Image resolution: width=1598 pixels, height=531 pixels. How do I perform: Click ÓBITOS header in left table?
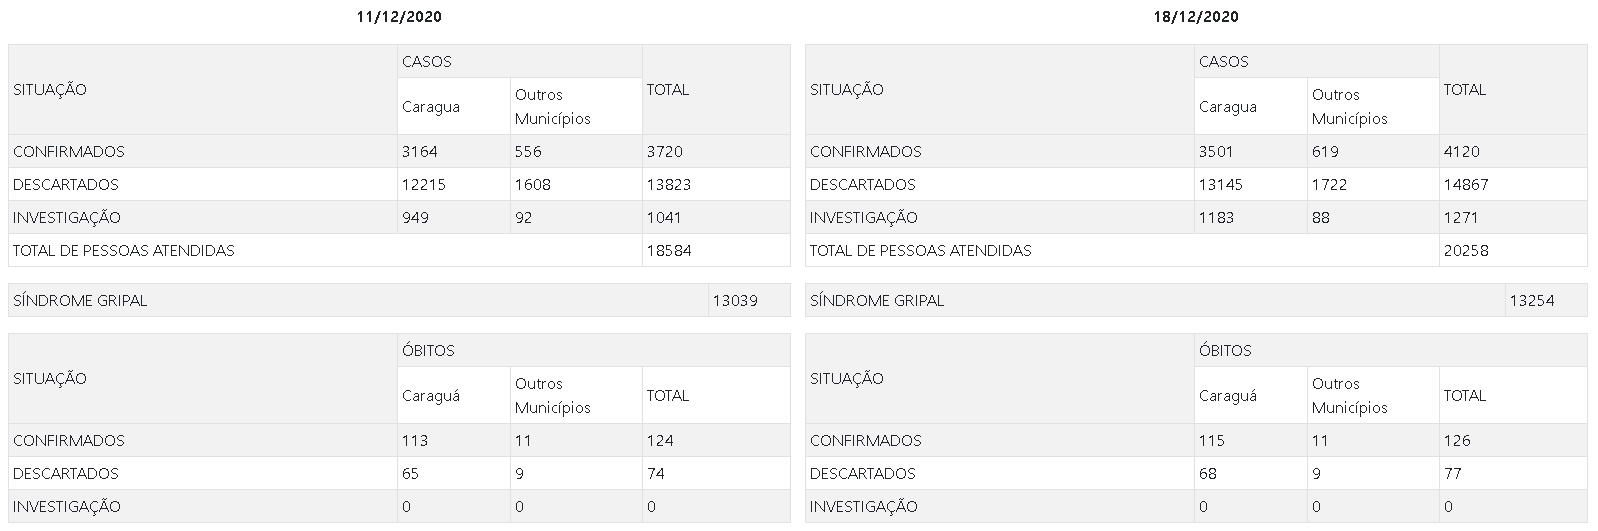[x=428, y=351]
